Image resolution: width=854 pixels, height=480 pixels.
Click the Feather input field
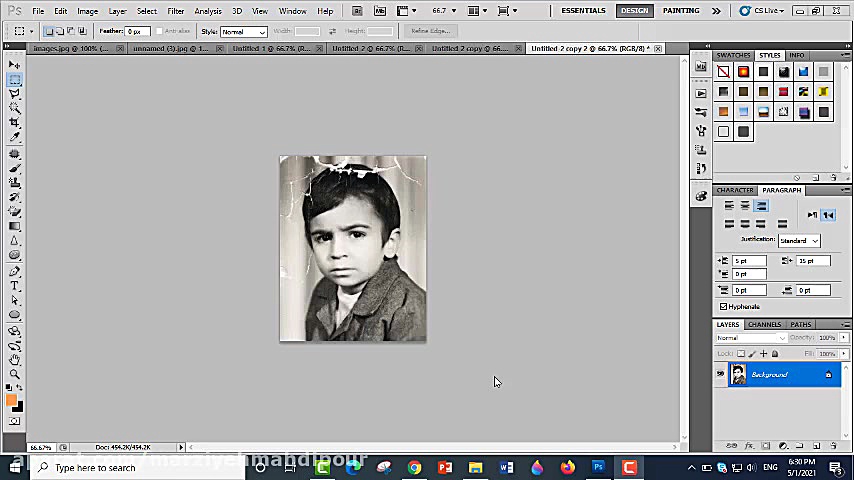coord(137,32)
